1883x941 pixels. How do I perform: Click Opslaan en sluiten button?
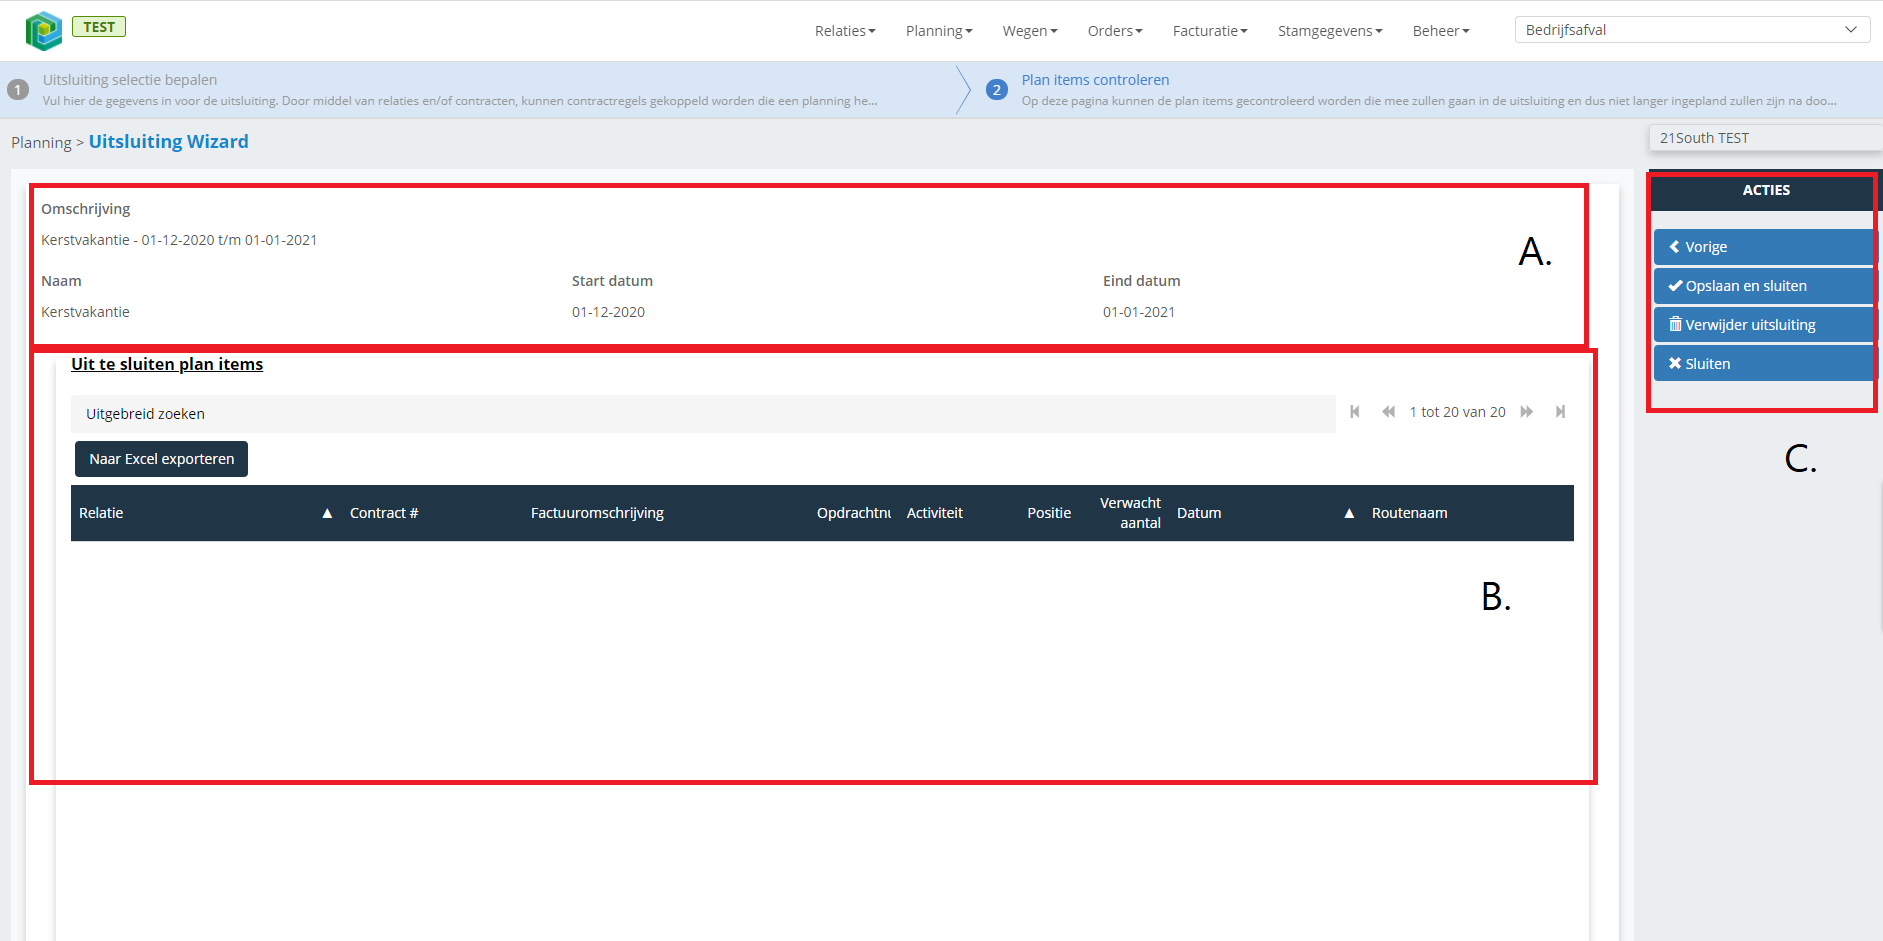(x=1765, y=286)
